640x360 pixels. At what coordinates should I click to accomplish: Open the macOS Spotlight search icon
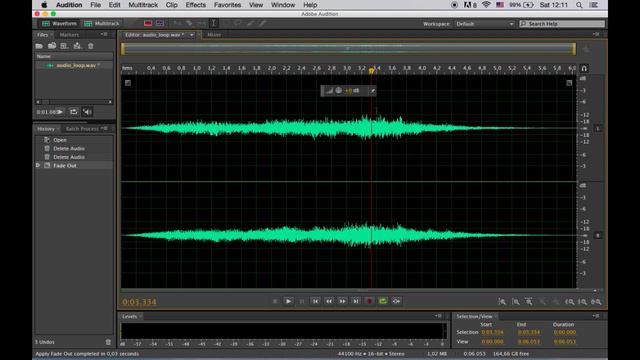[579, 5]
